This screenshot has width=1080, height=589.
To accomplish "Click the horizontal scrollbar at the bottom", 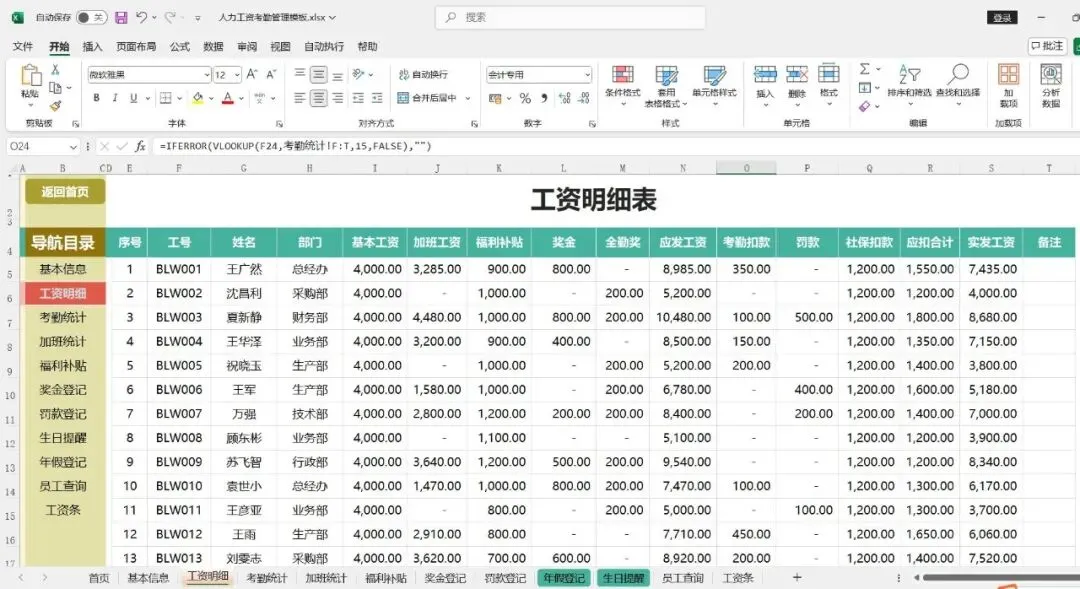I will click(1001, 578).
